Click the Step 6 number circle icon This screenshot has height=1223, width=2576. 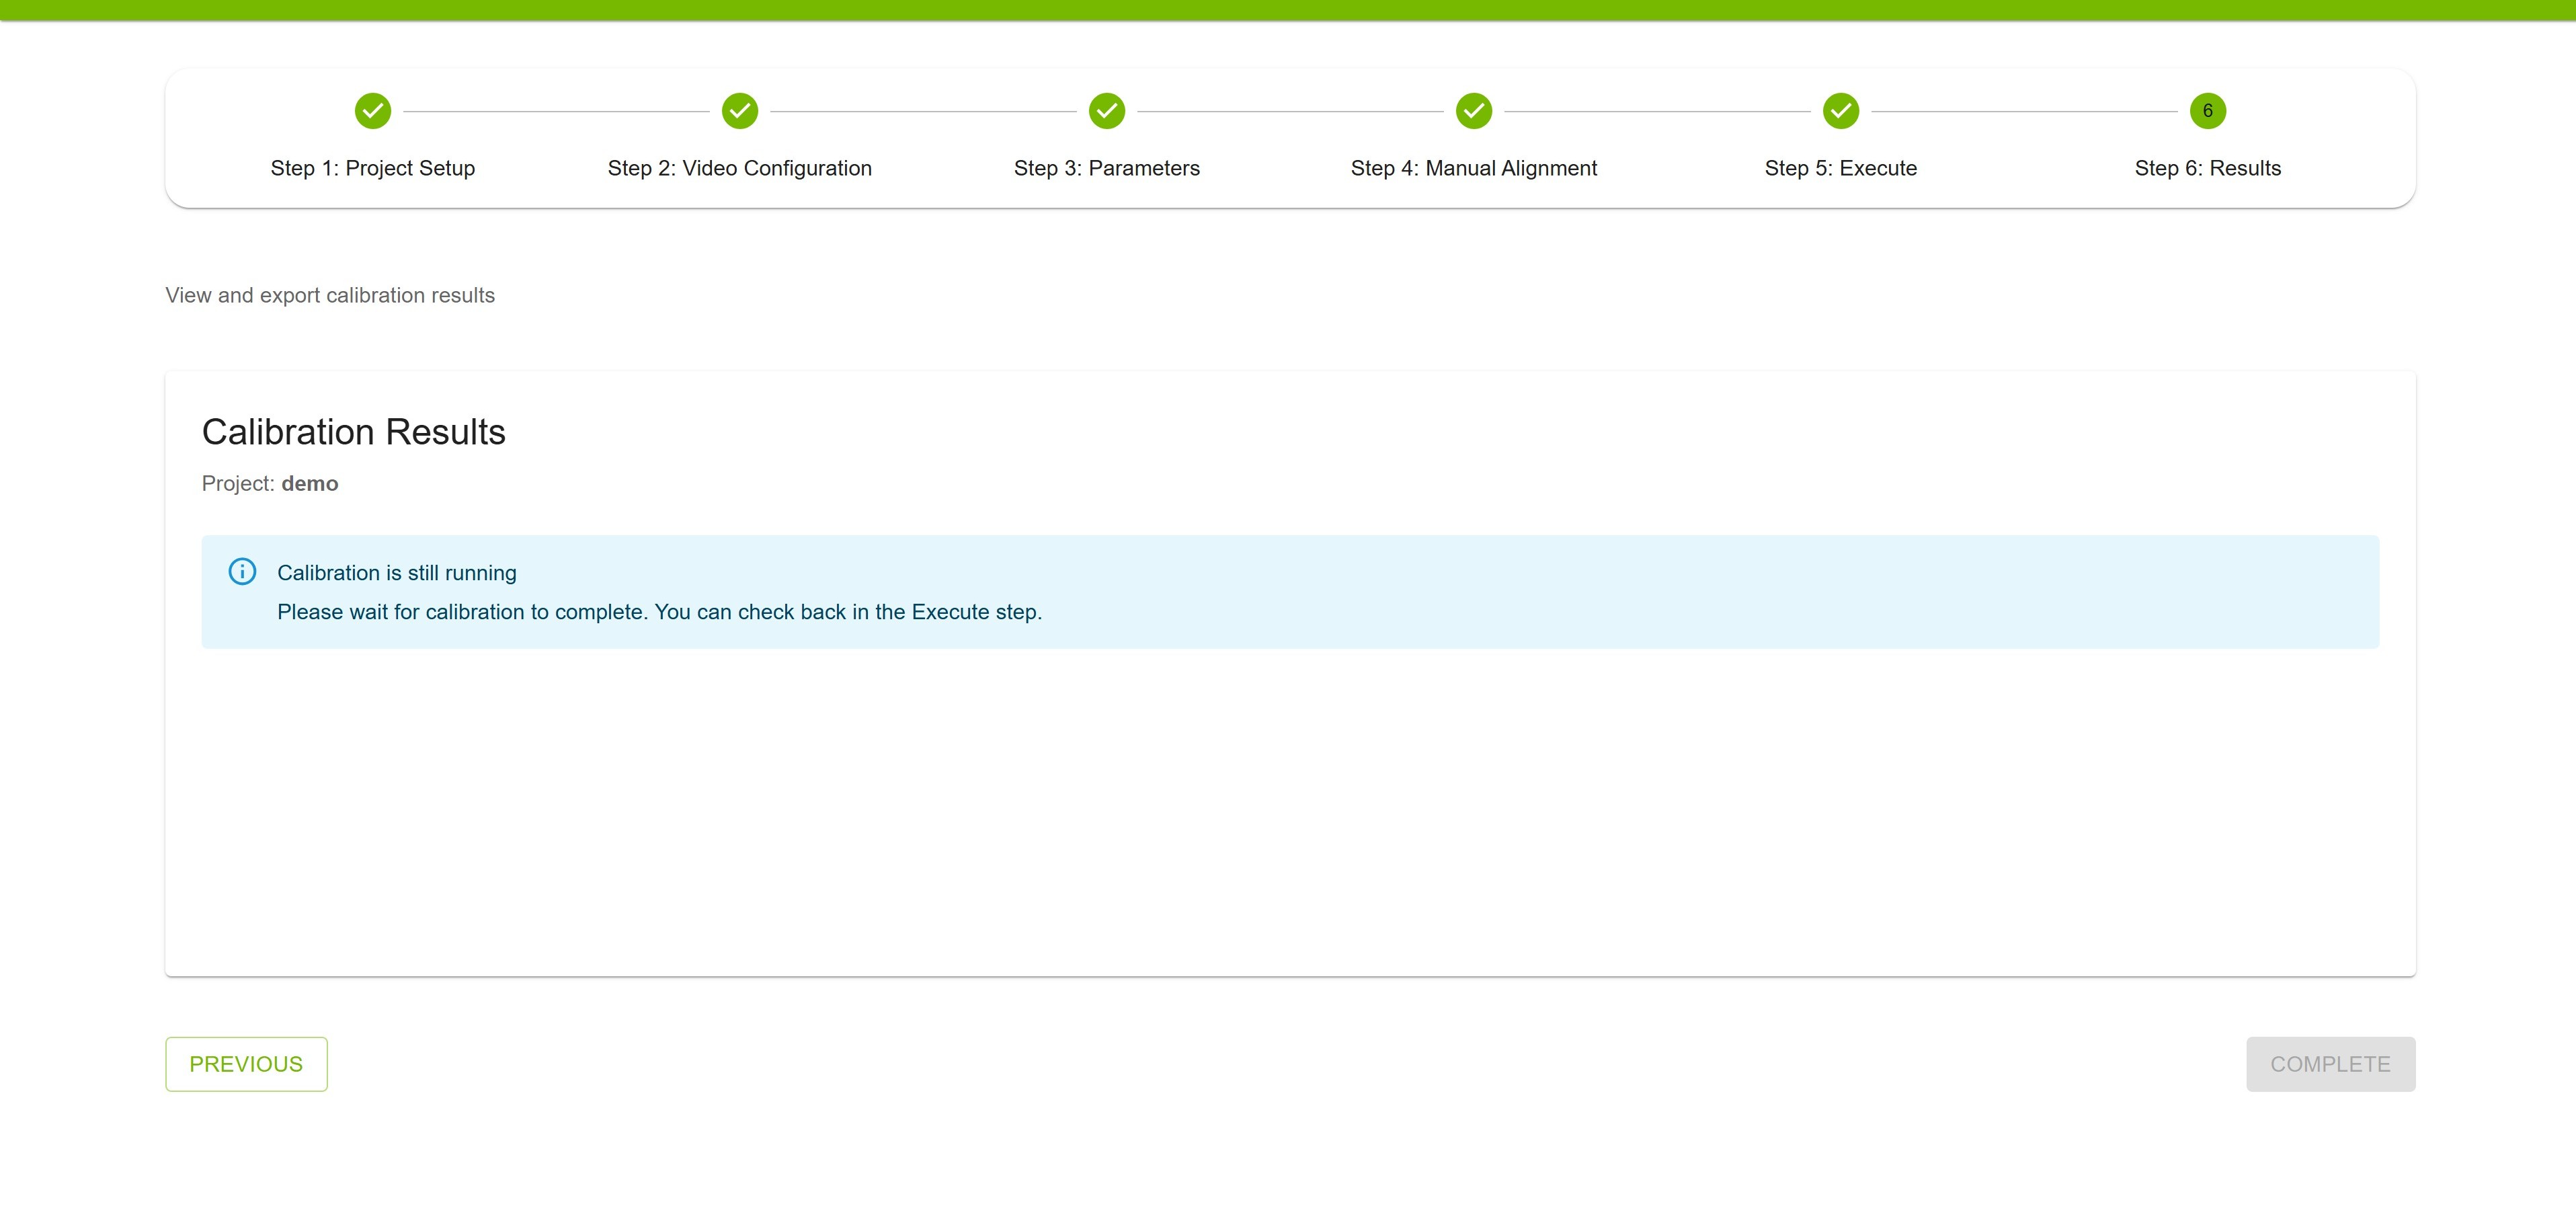point(2207,111)
